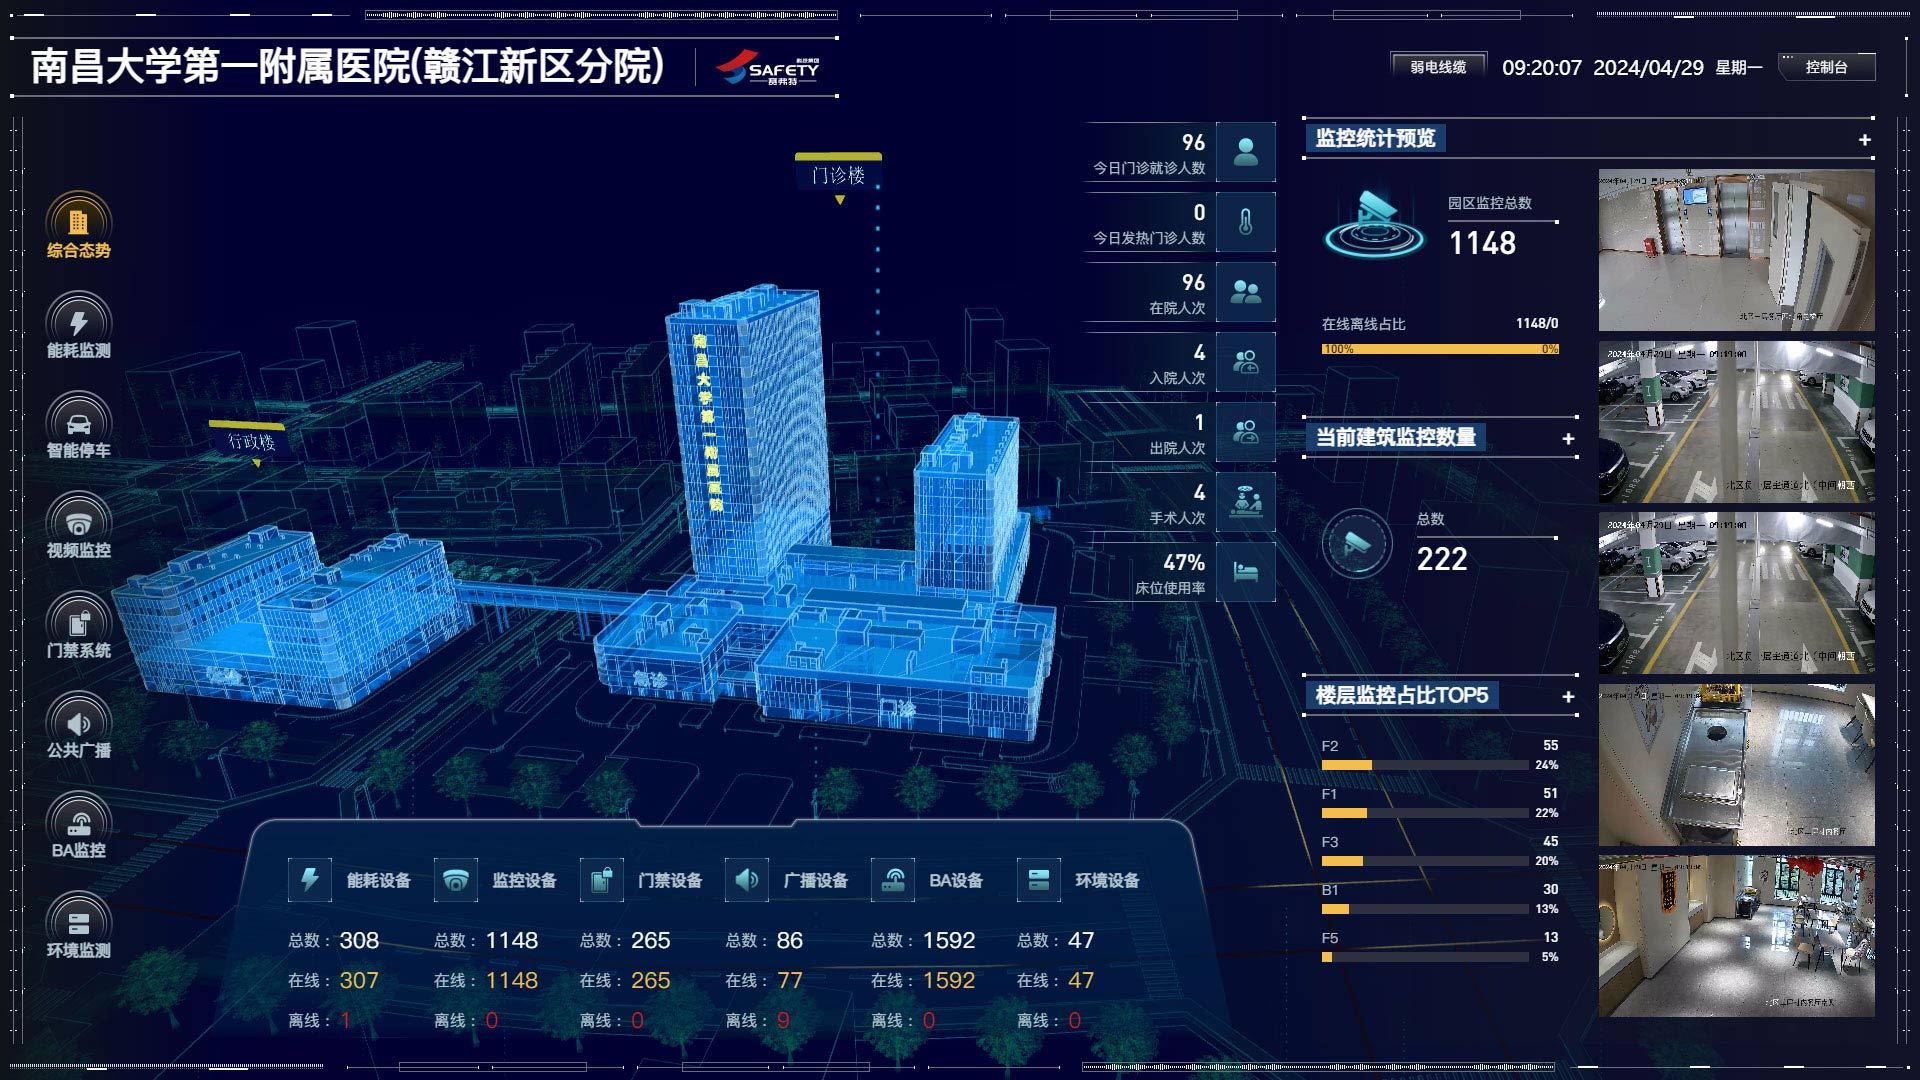Image resolution: width=1920 pixels, height=1080 pixels.
Task: Click the 环境设备 server icon
Action: pos(1039,880)
